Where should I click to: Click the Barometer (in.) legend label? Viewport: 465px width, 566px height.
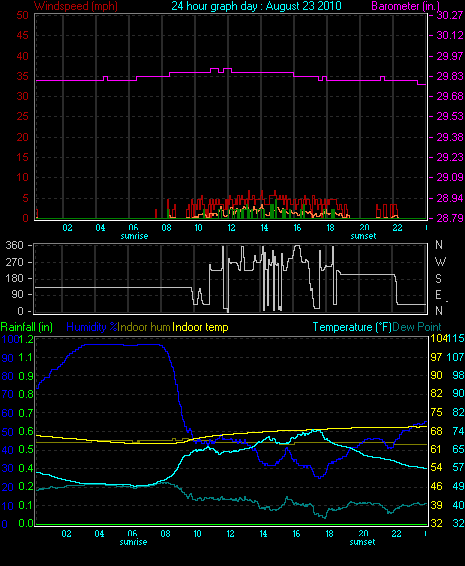[x=405, y=6]
